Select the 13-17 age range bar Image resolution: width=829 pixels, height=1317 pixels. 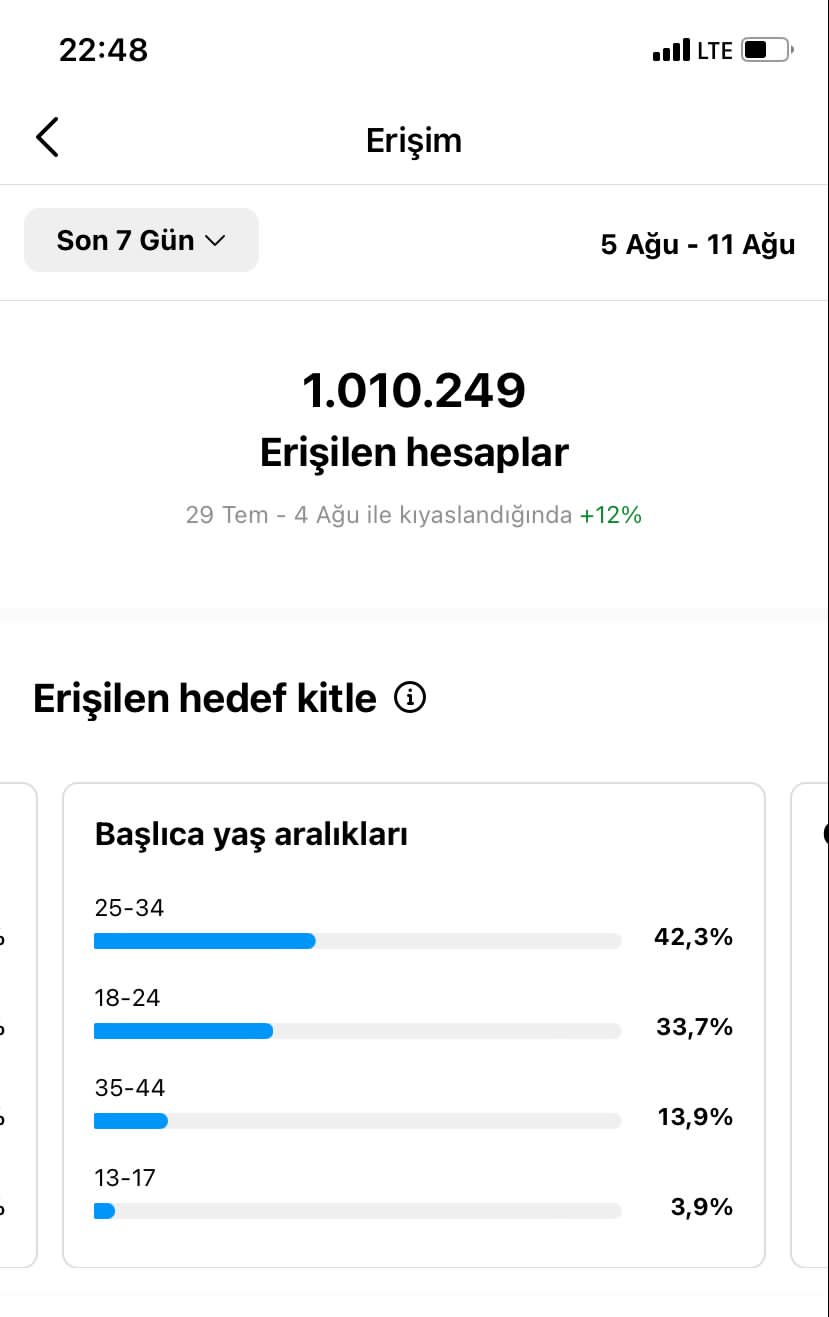[357, 1210]
